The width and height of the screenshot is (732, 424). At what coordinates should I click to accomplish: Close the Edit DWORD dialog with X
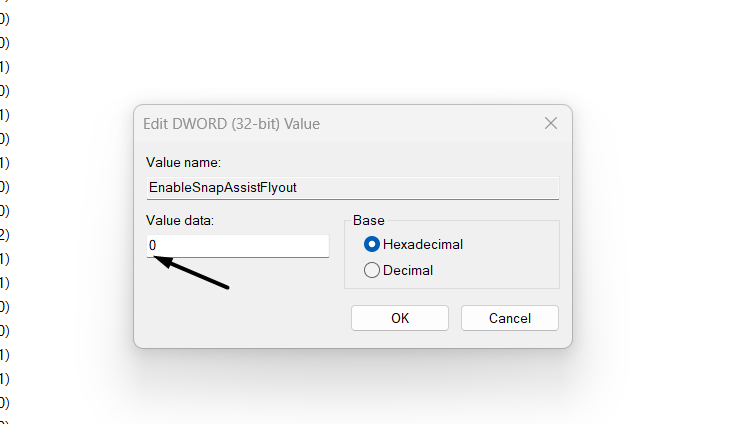(x=550, y=124)
